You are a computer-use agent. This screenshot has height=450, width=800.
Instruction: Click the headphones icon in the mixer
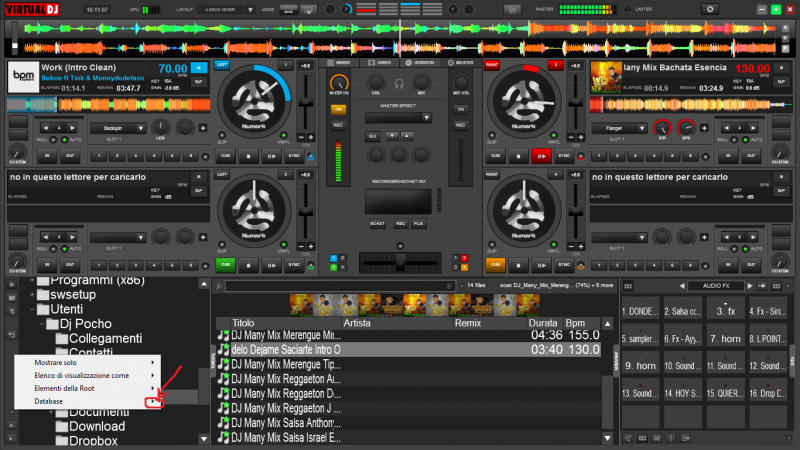[399, 84]
